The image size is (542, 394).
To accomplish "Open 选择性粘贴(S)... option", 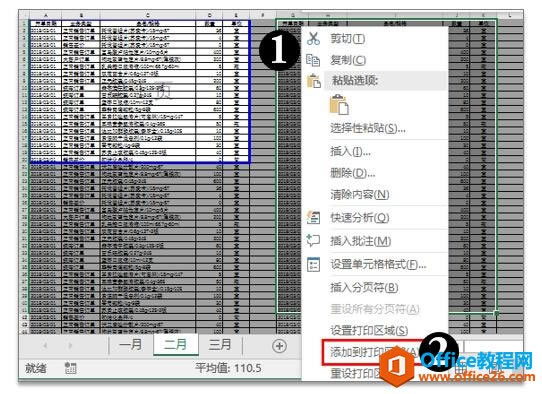I will pyautogui.click(x=368, y=128).
